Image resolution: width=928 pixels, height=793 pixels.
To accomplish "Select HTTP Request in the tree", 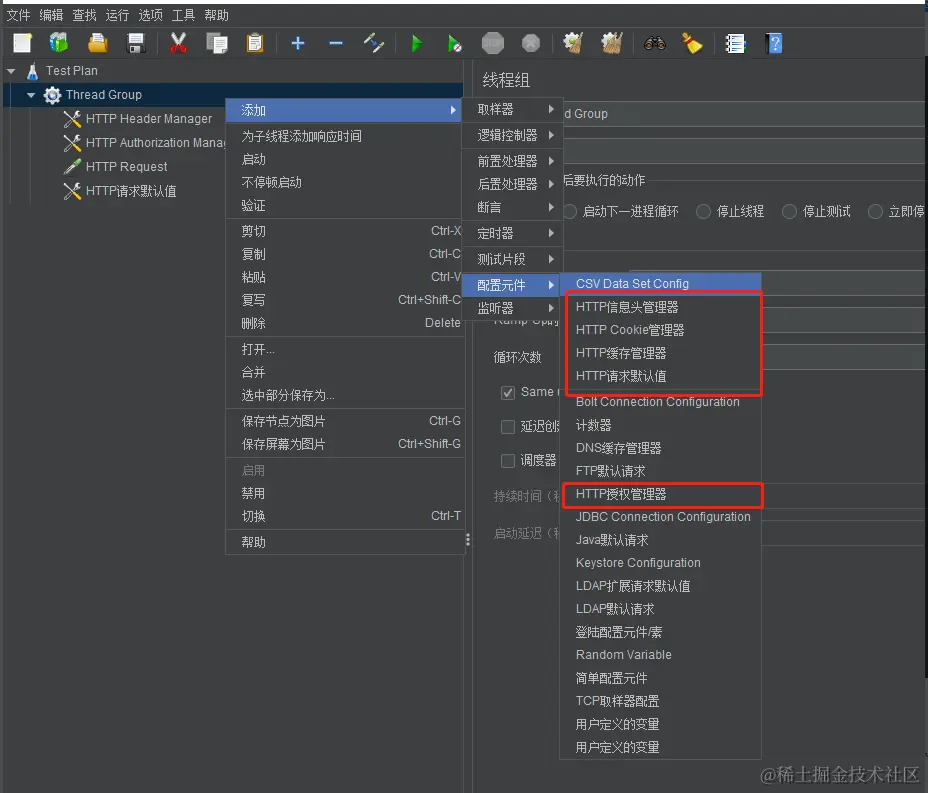I will tap(127, 167).
